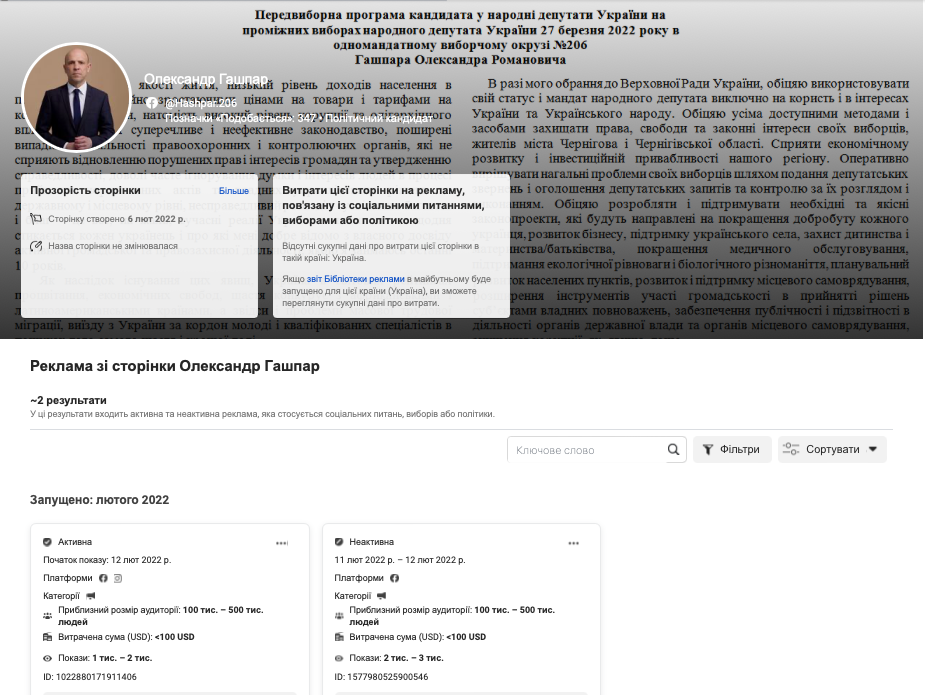925x695 pixels.
Task: Click the search magnifier icon
Action: click(x=674, y=450)
